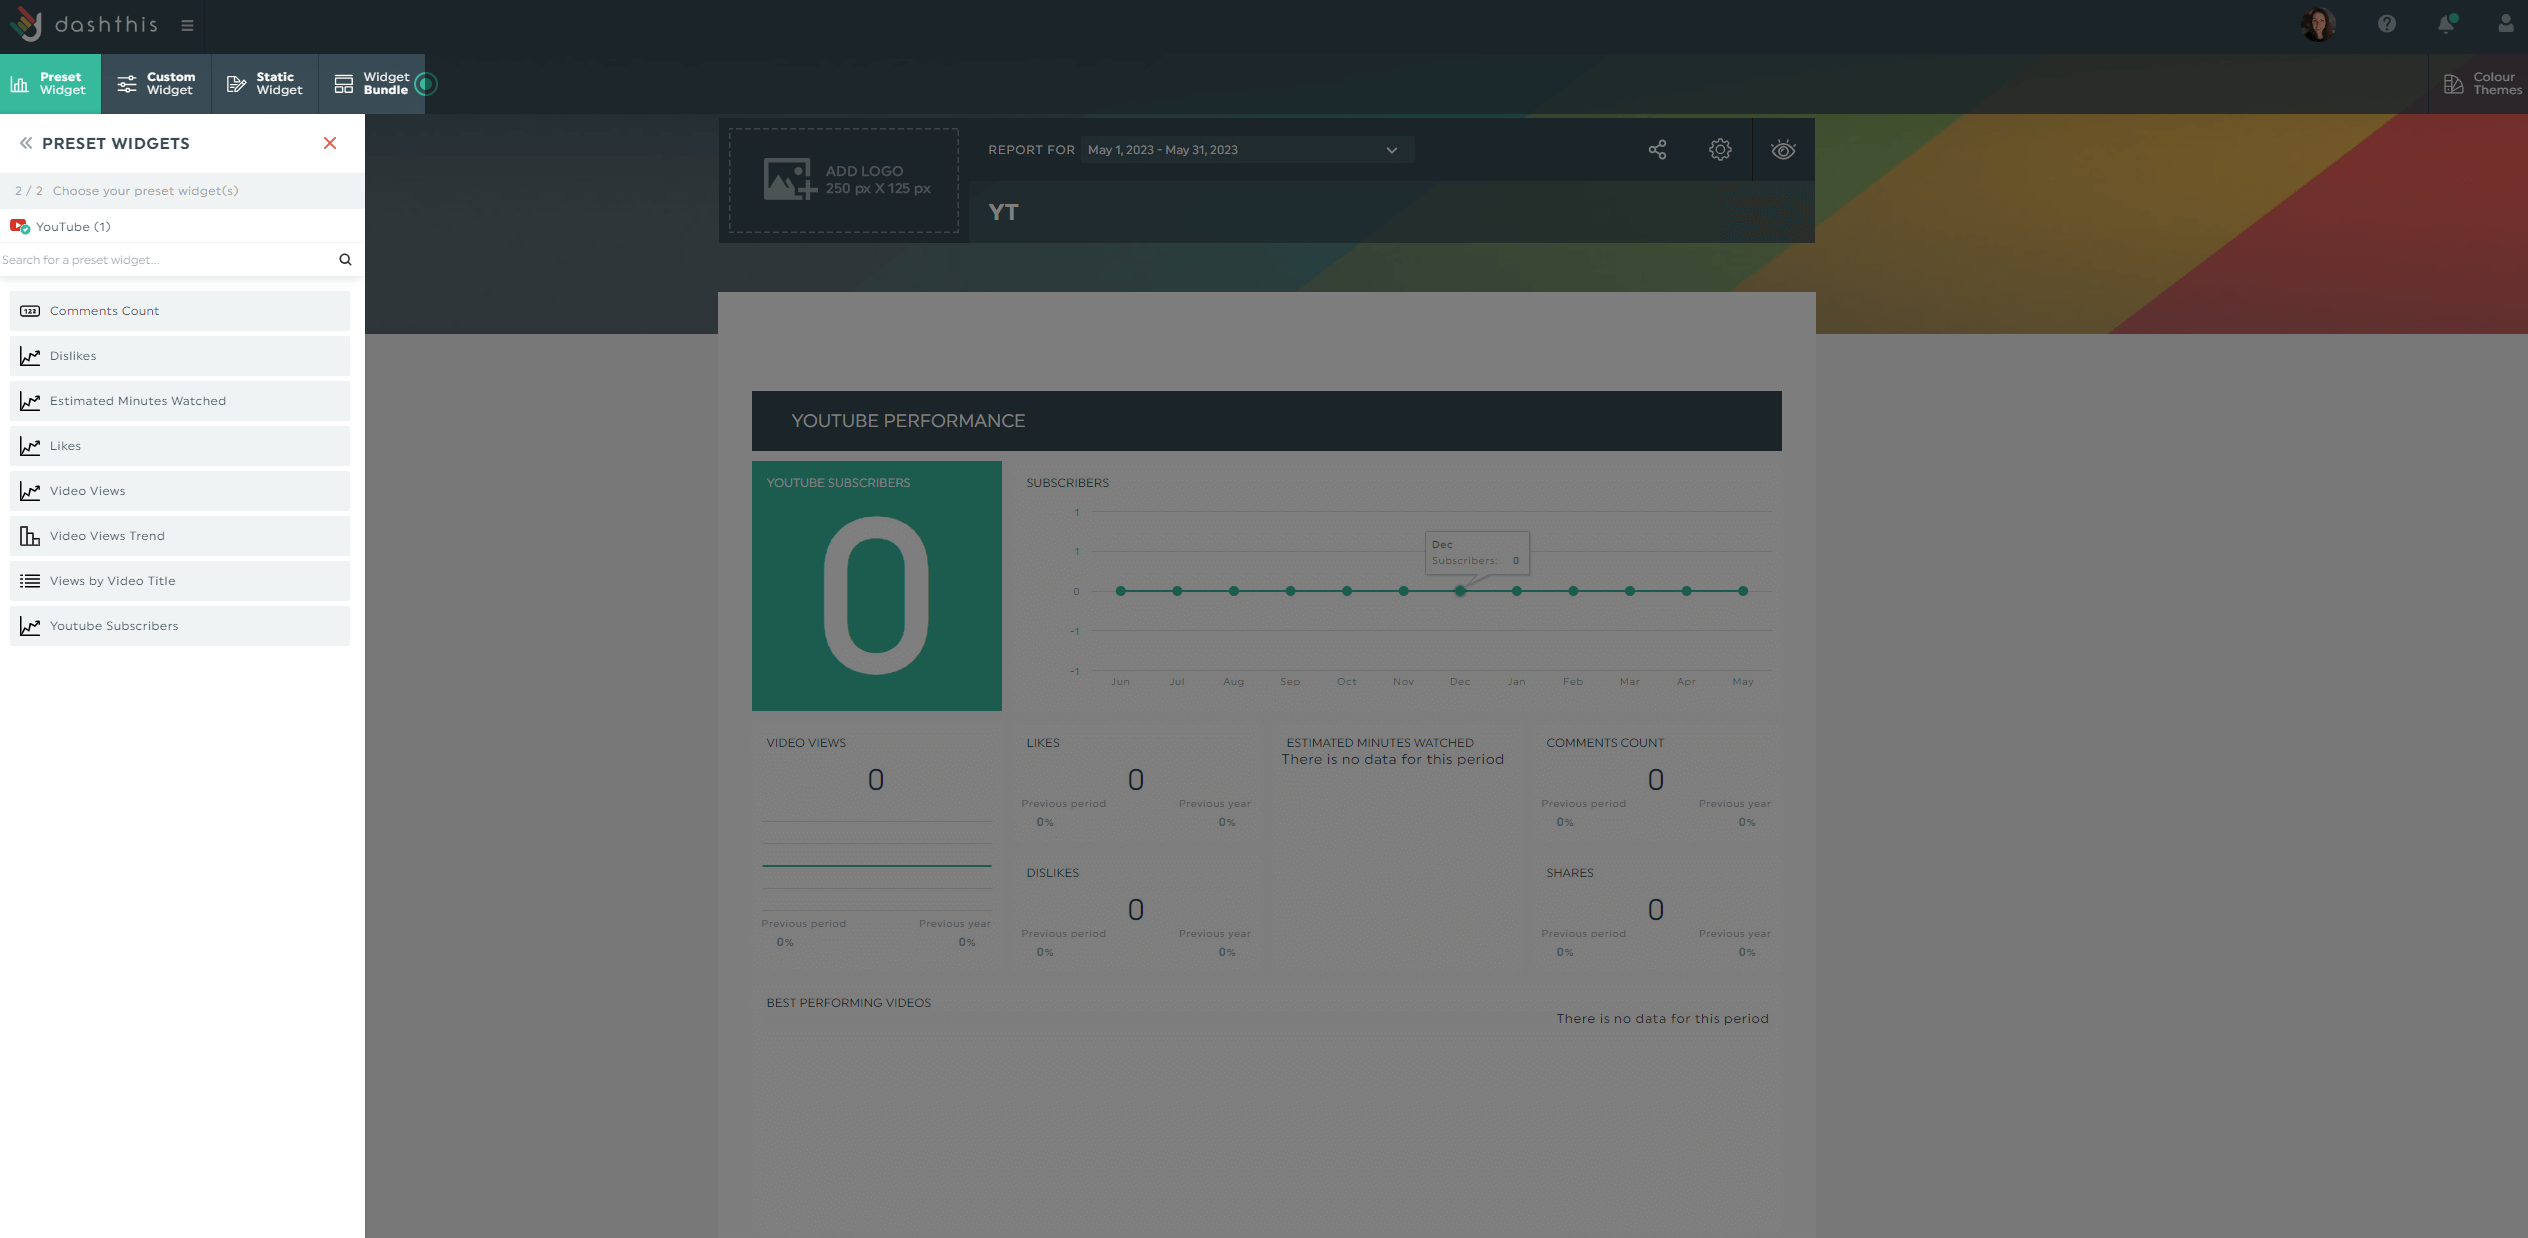The image size is (2528, 1238).
Task: Click the search magnifier icon
Action: pos(345,260)
